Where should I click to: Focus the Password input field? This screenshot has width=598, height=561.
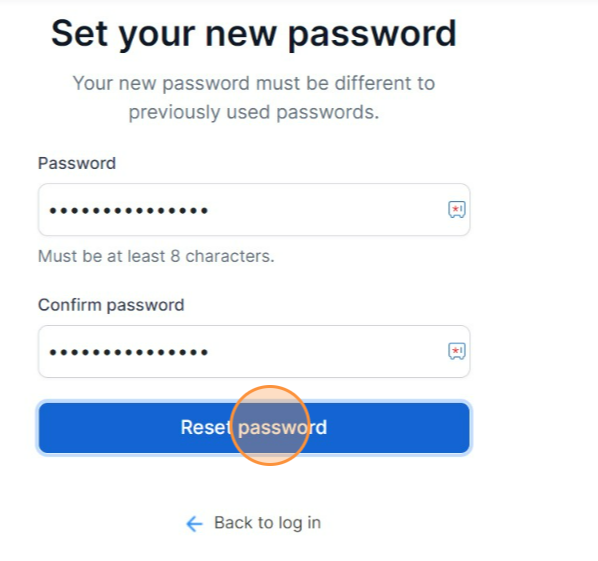[x=254, y=209]
